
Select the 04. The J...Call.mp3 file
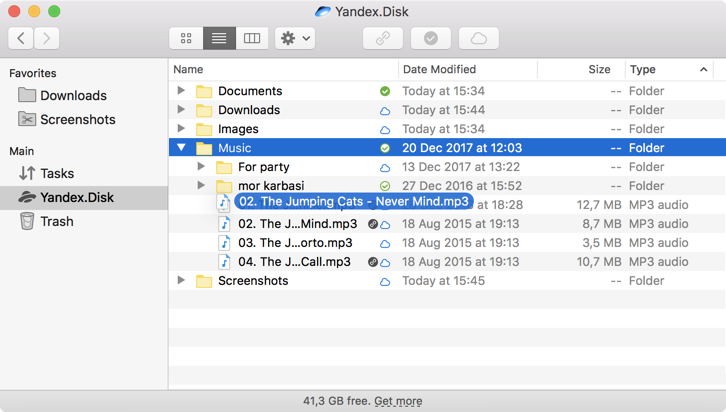pos(294,262)
